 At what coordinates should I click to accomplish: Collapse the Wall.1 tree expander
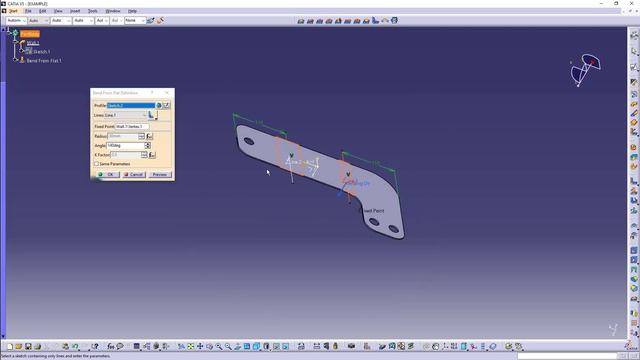point(16,42)
